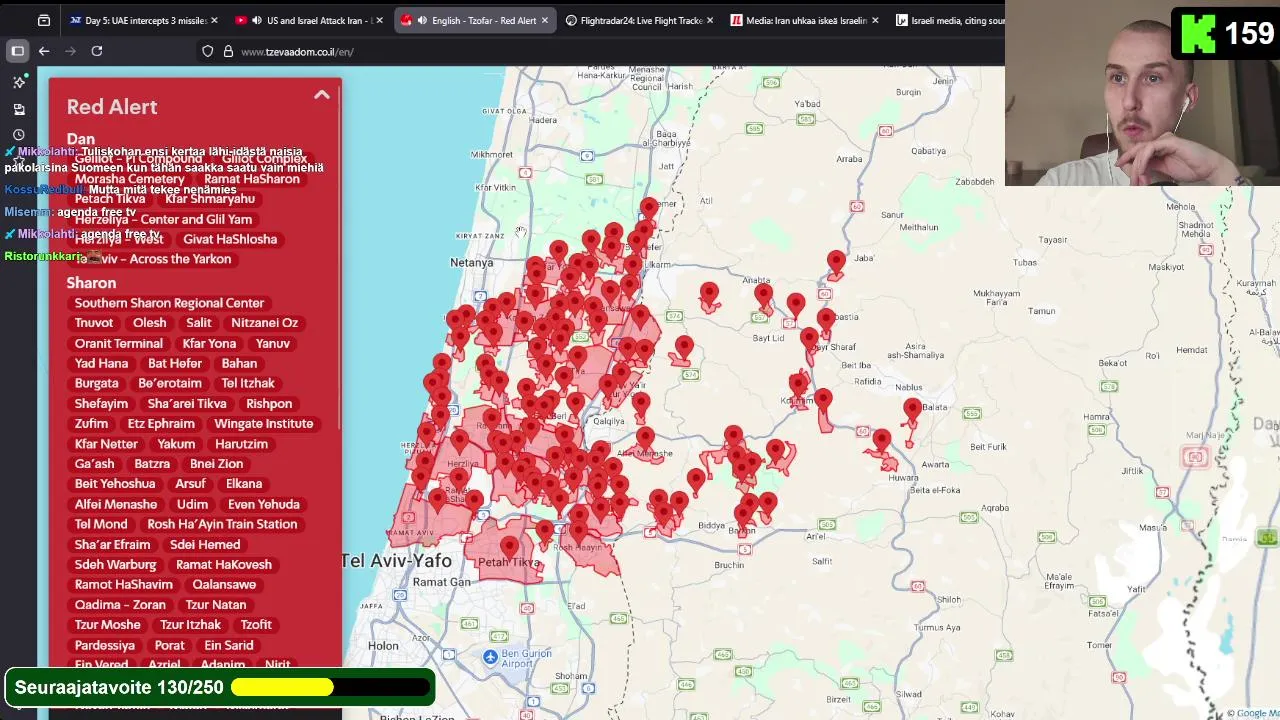Mute audio on Tzofar Red Alert tab
1280x720 pixels.
coord(422,20)
